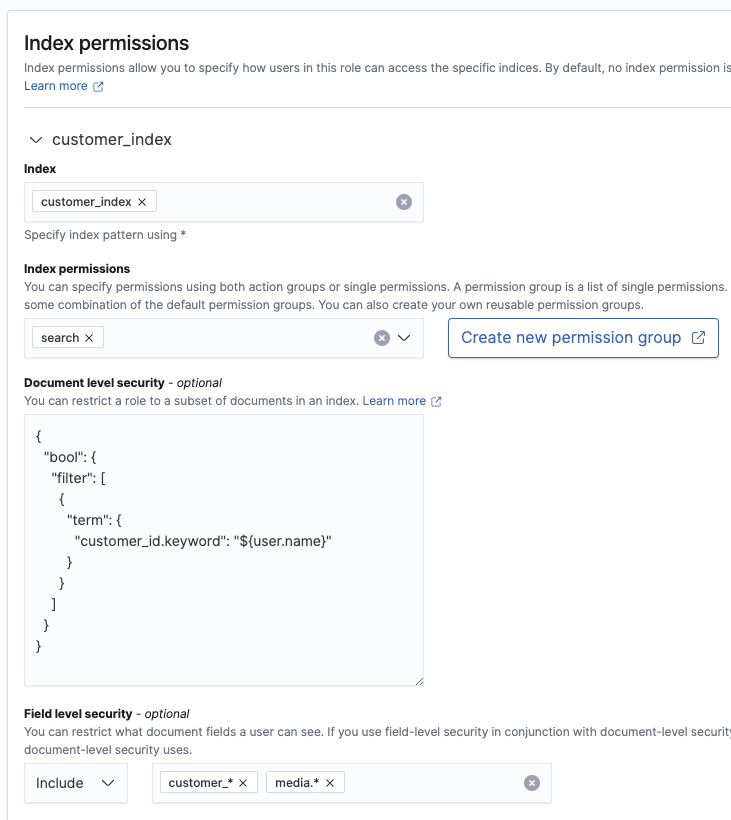Clear all selected index permissions
The width and height of the screenshot is (731, 820).
click(x=382, y=338)
